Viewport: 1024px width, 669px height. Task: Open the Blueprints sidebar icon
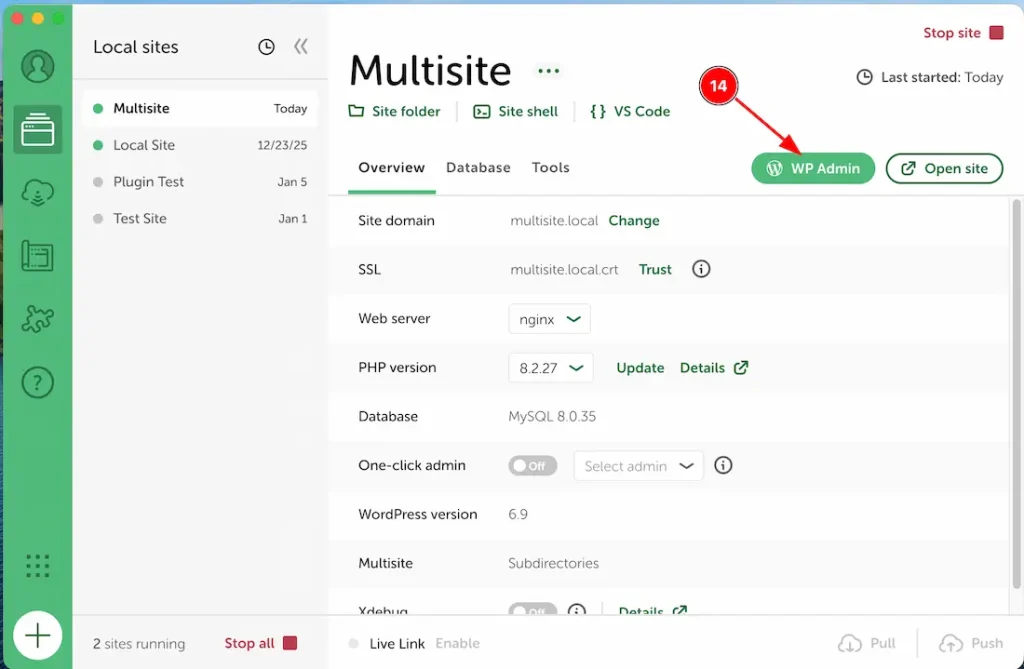[x=37, y=256]
